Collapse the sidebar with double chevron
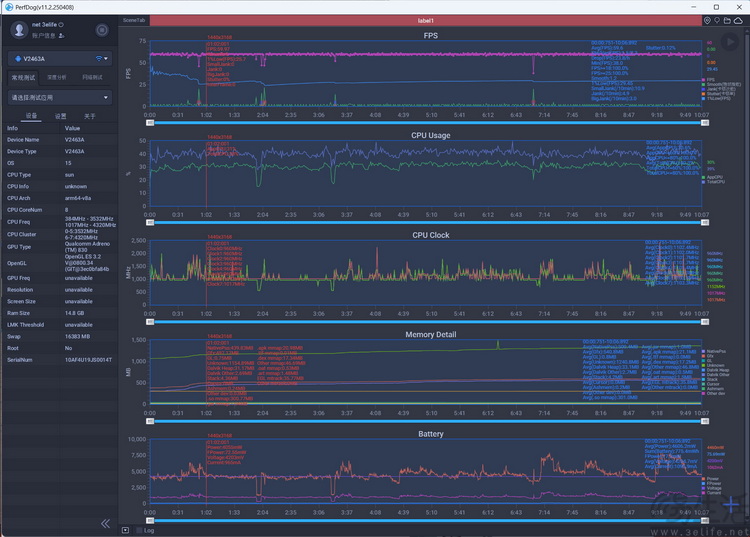Image resolution: width=750 pixels, height=537 pixels. pos(106,524)
